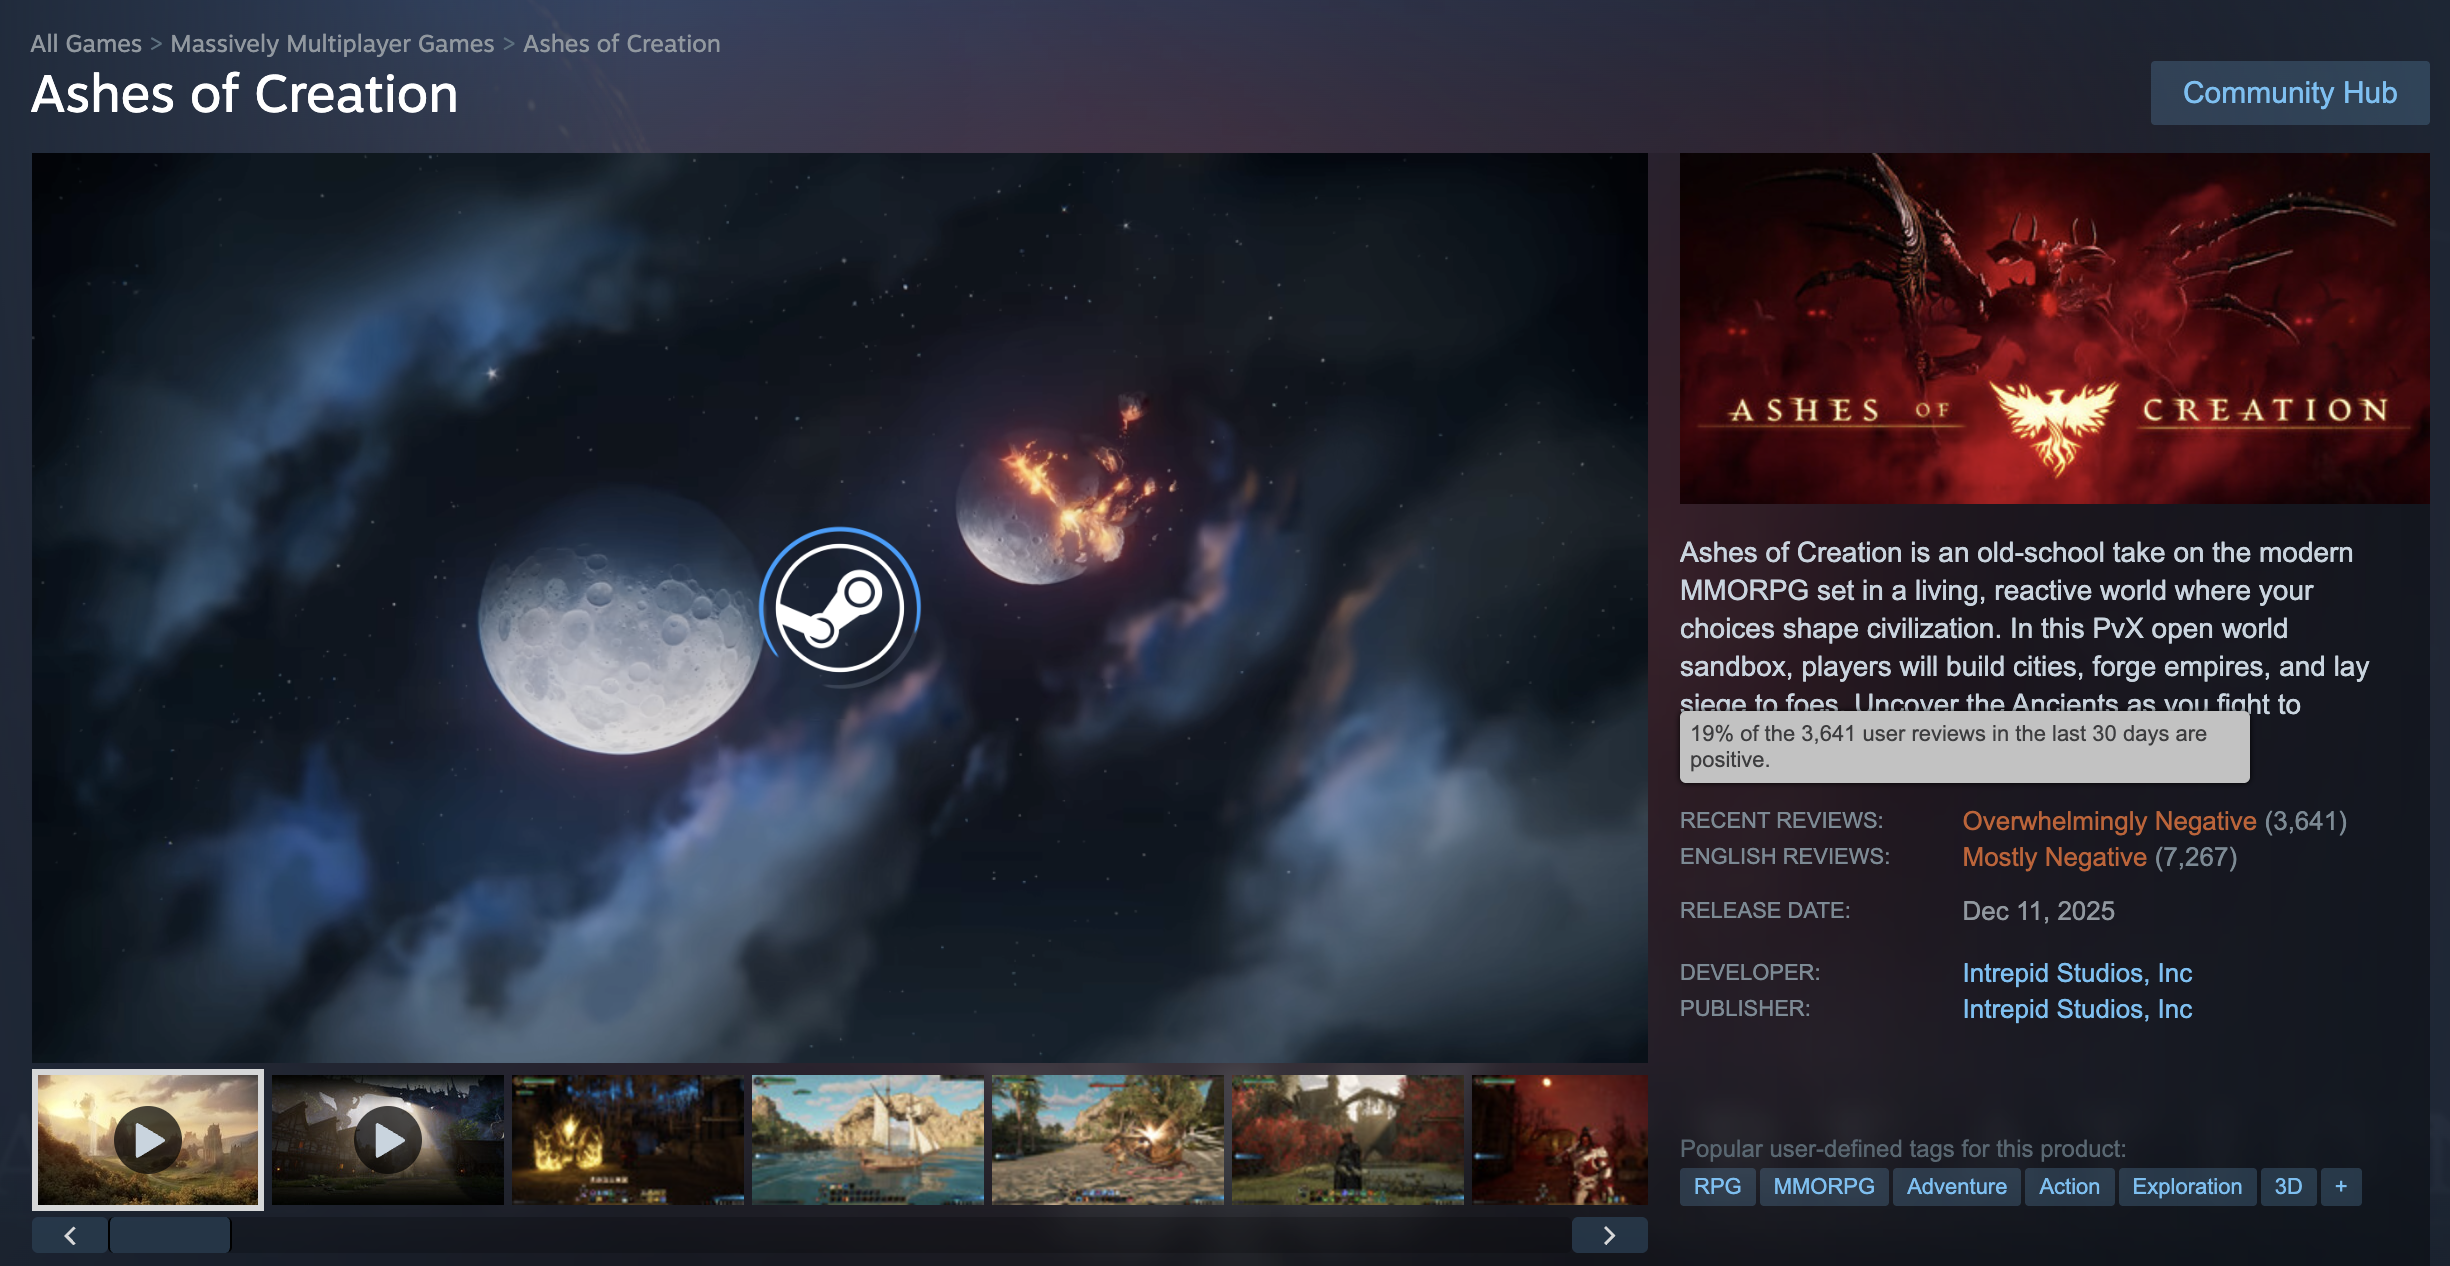Click Overwhelmingly Negative recent reviews summary

click(x=2108, y=821)
